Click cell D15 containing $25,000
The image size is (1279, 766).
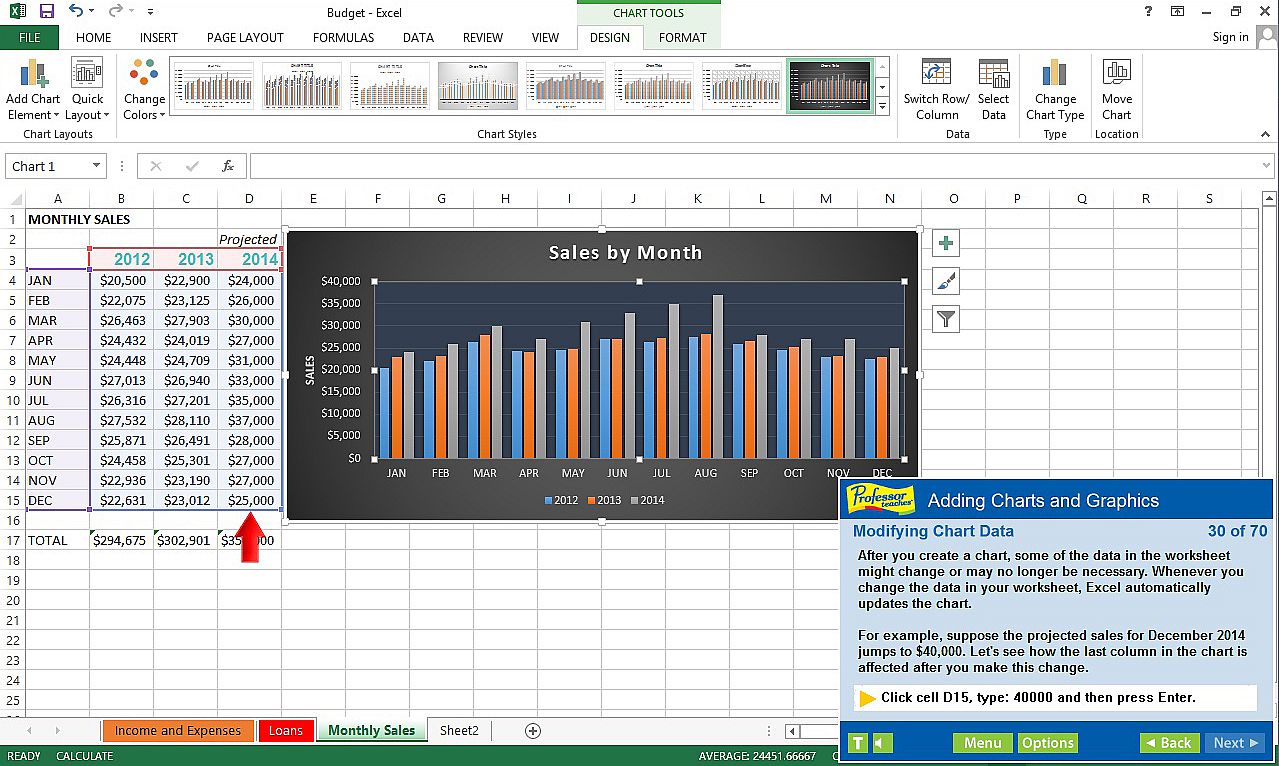tap(250, 500)
